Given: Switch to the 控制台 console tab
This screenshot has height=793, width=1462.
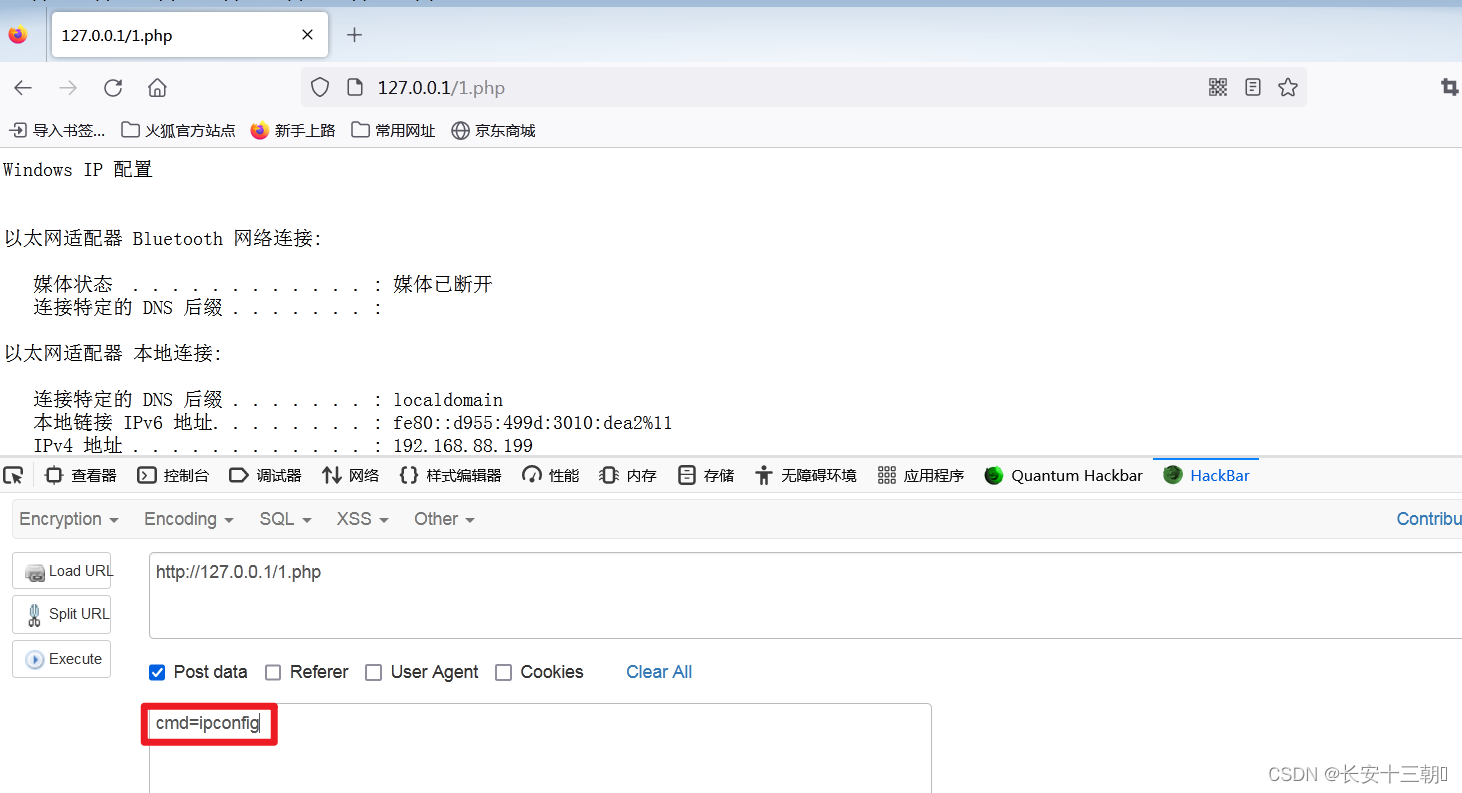Looking at the screenshot, I should click(x=173, y=476).
